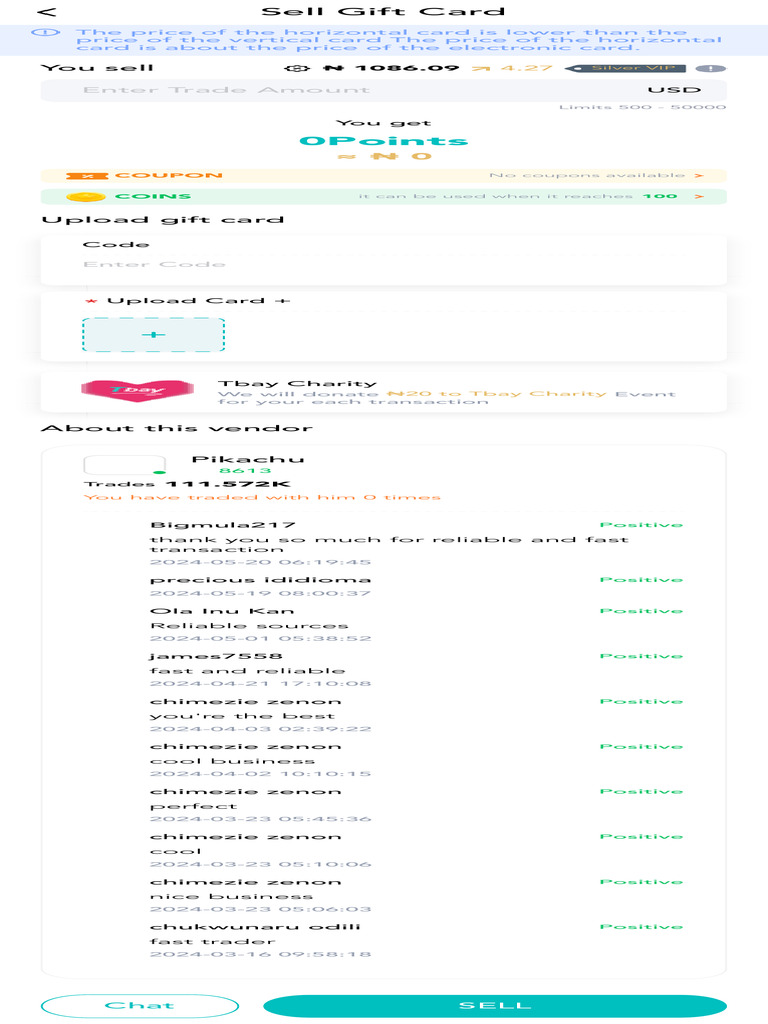
Task: Open the COUPON row
Action: point(383,176)
